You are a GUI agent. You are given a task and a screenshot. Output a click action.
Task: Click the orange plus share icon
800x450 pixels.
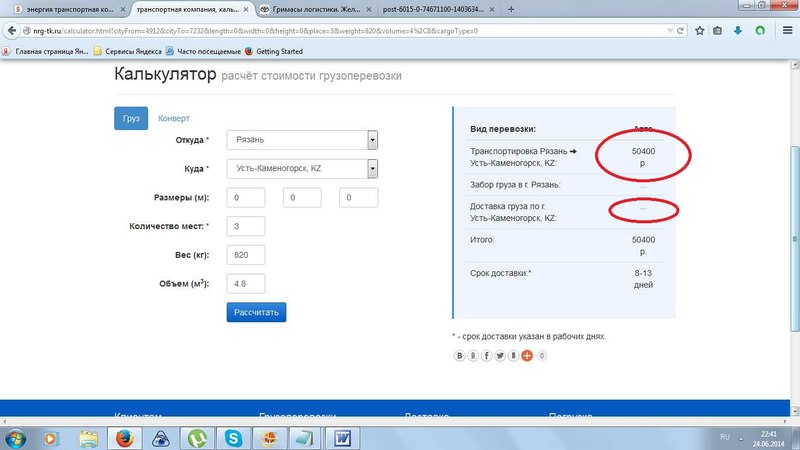(x=527, y=356)
